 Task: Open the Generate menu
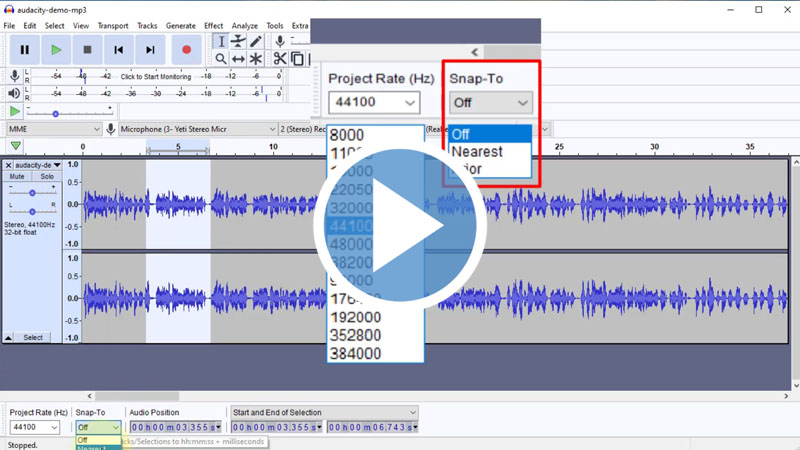click(180, 25)
